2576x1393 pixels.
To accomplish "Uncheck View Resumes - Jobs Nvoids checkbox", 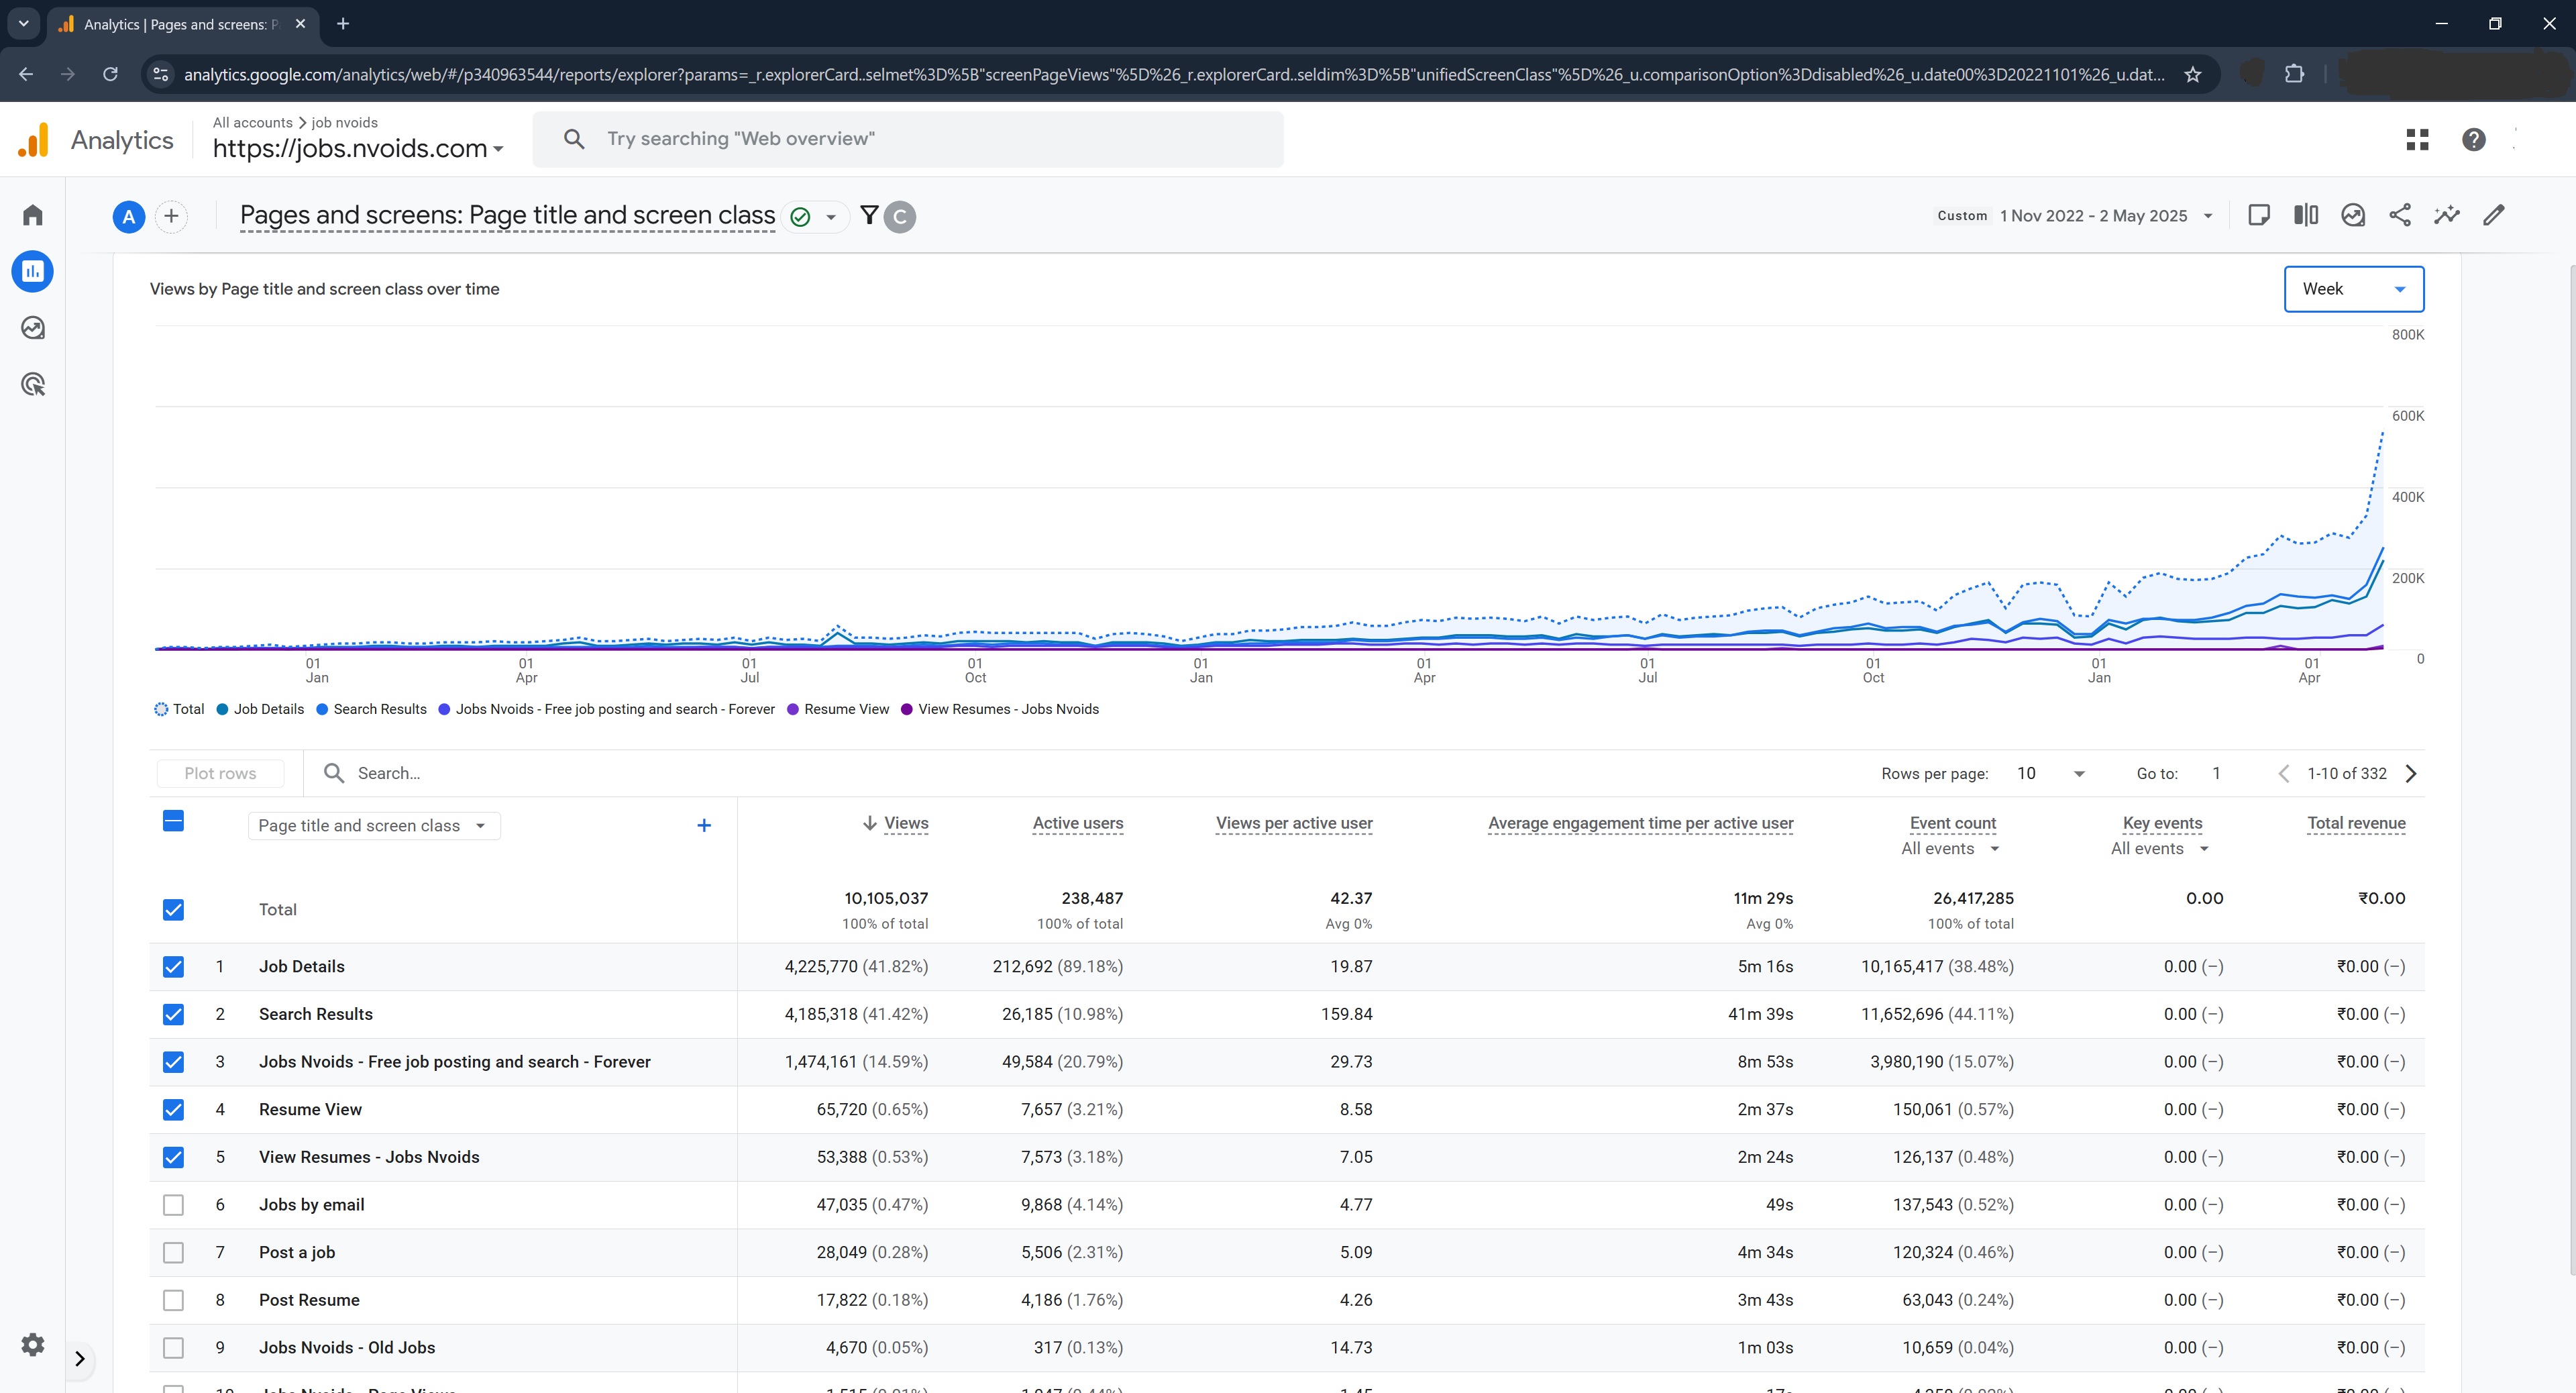I will click(x=173, y=1157).
